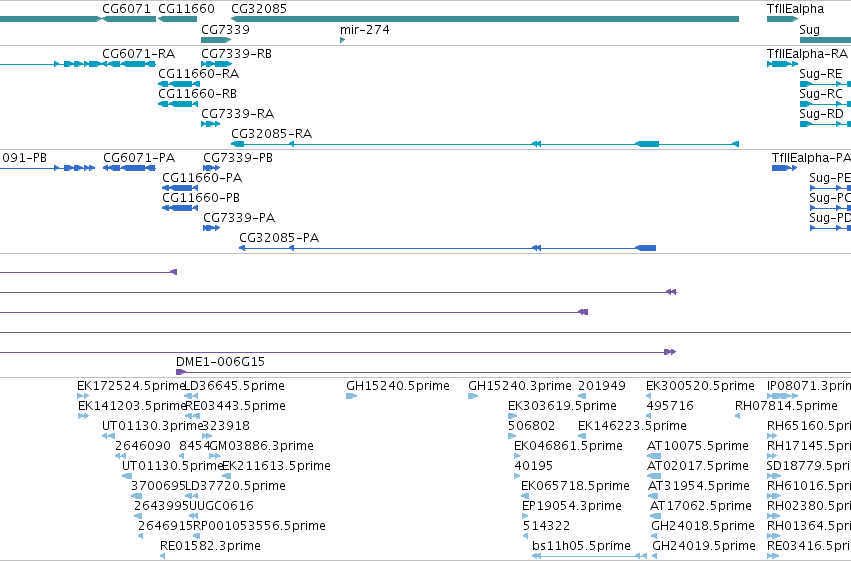Click the AT02017.5prime EST label
This screenshot has width=851, height=561.
coord(698,466)
